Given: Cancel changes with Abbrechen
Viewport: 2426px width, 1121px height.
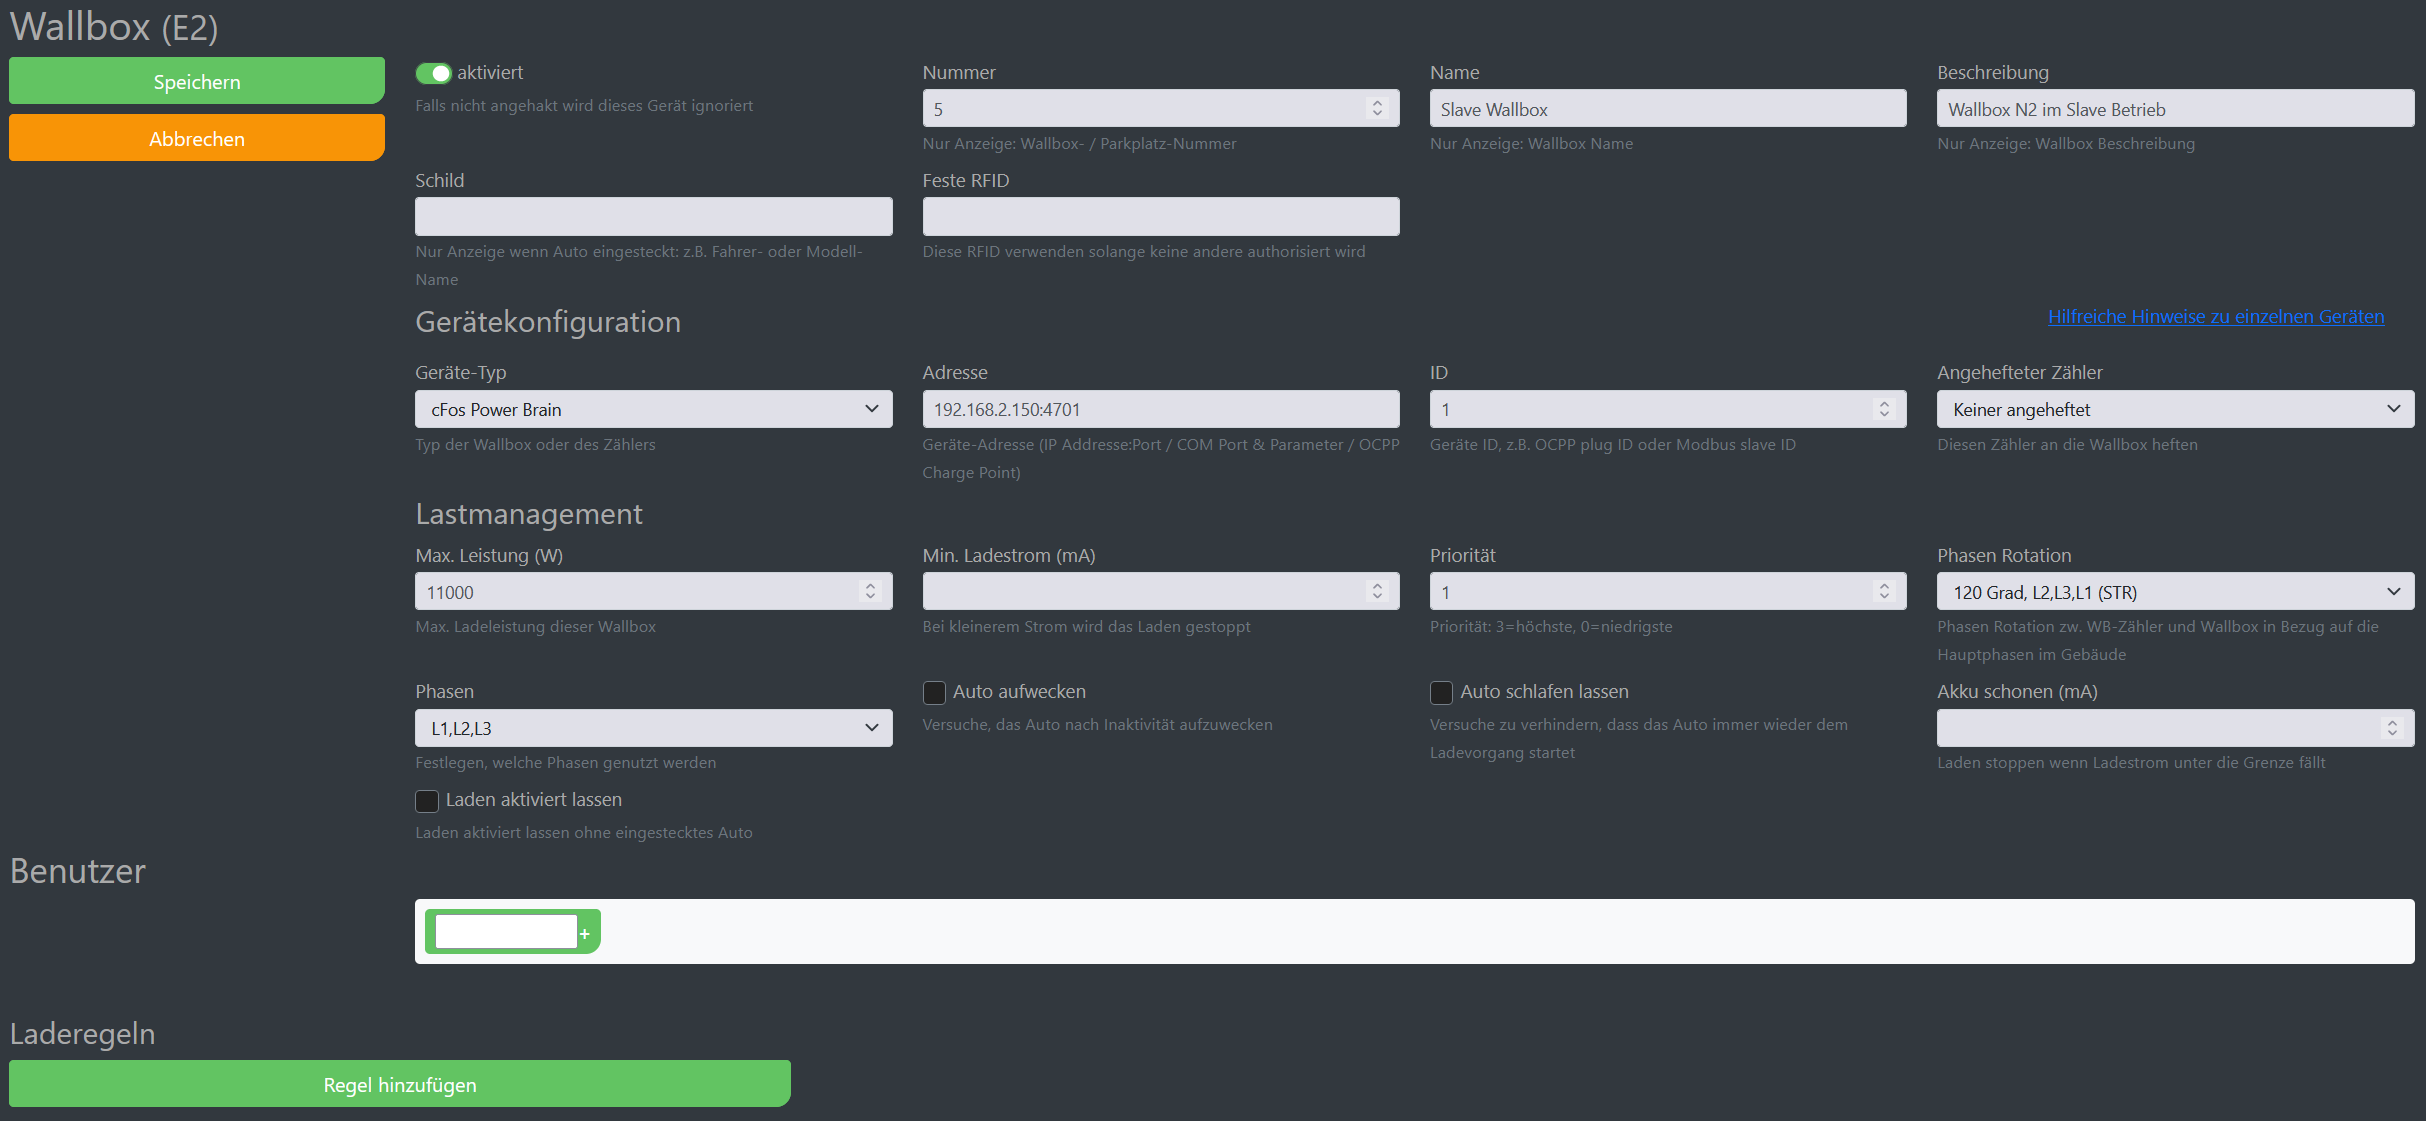Looking at the screenshot, I should 196,137.
